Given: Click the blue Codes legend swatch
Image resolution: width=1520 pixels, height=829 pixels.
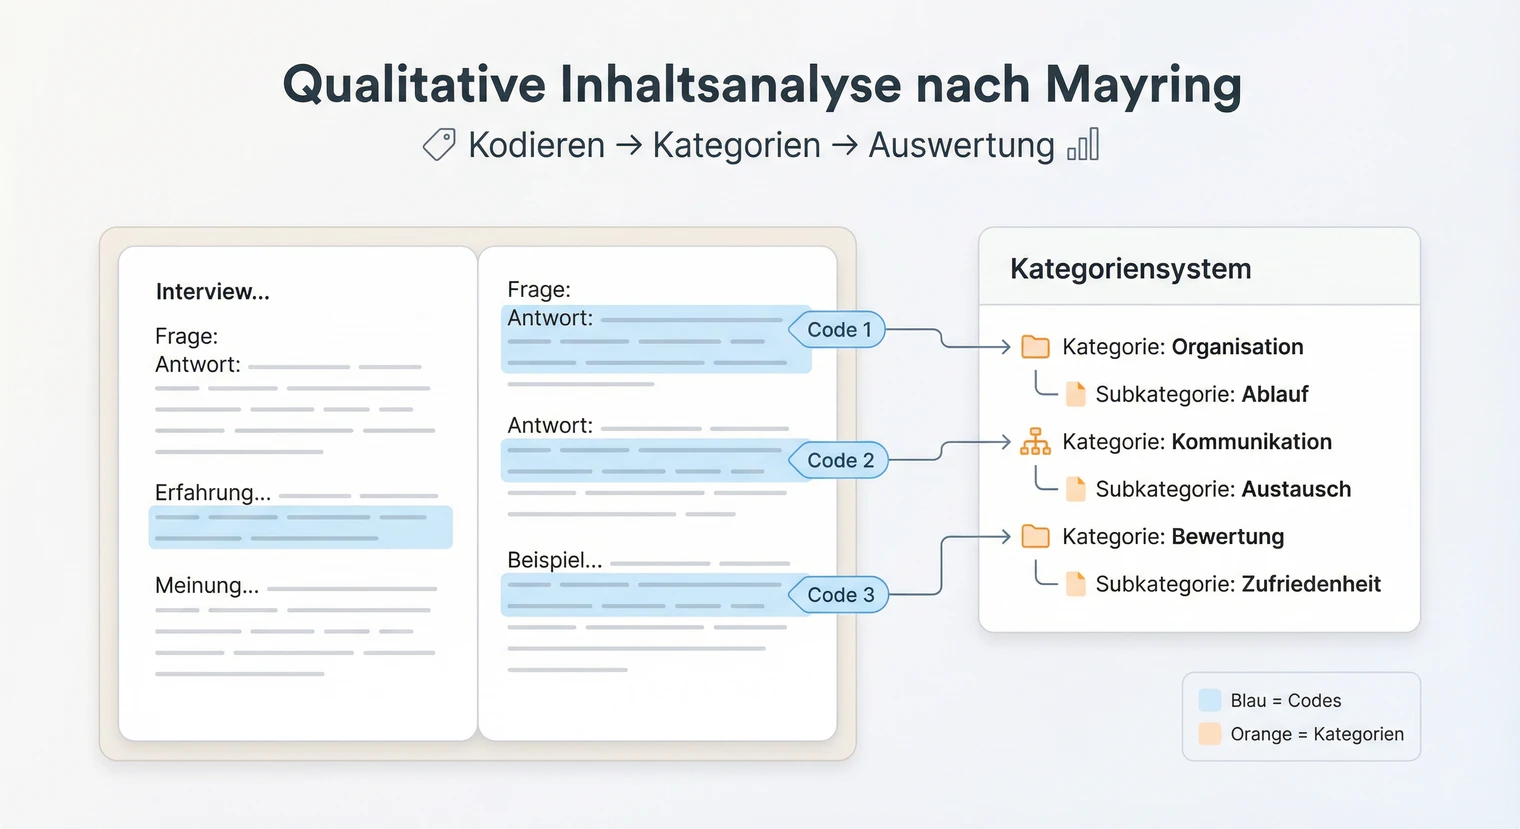Looking at the screenshot, I should coord(1210,700).
